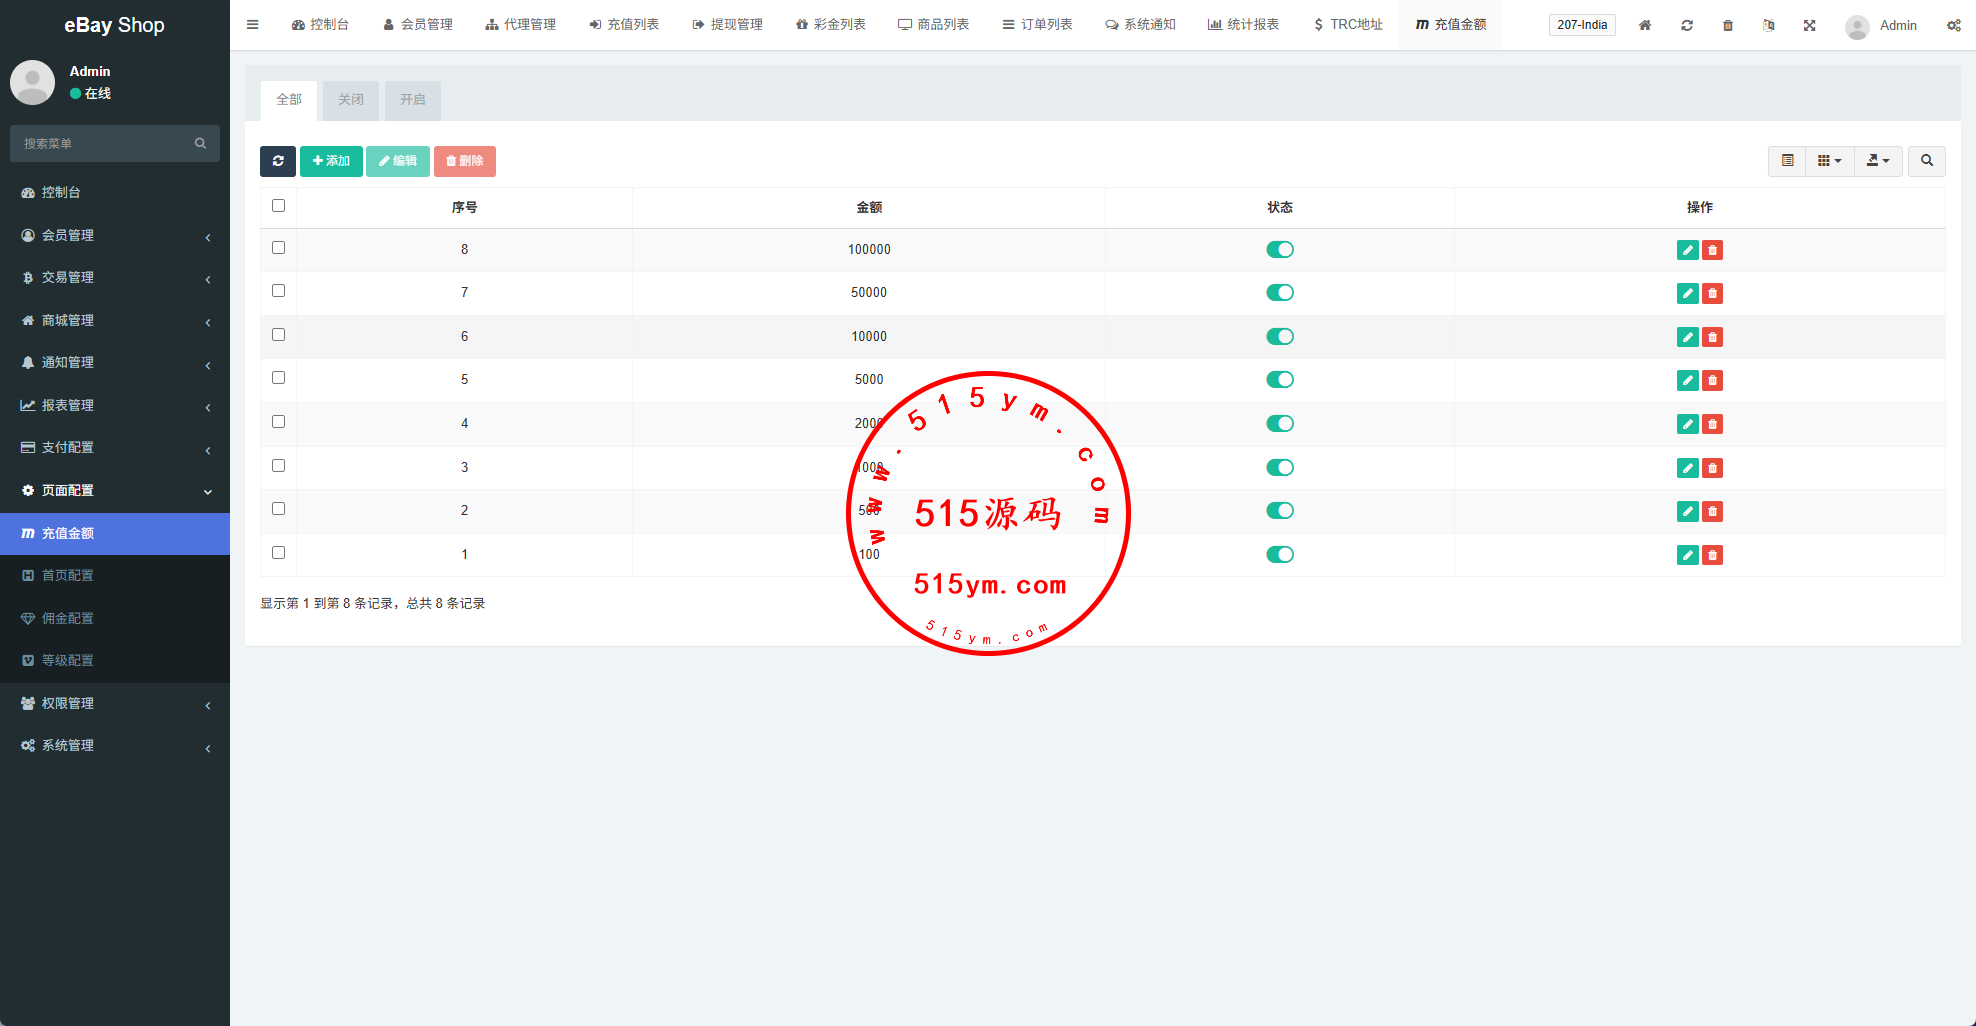The image size is (1976, 1026).
Task: Disable the status toggle for amount 100000
Action: (1279, 250)
